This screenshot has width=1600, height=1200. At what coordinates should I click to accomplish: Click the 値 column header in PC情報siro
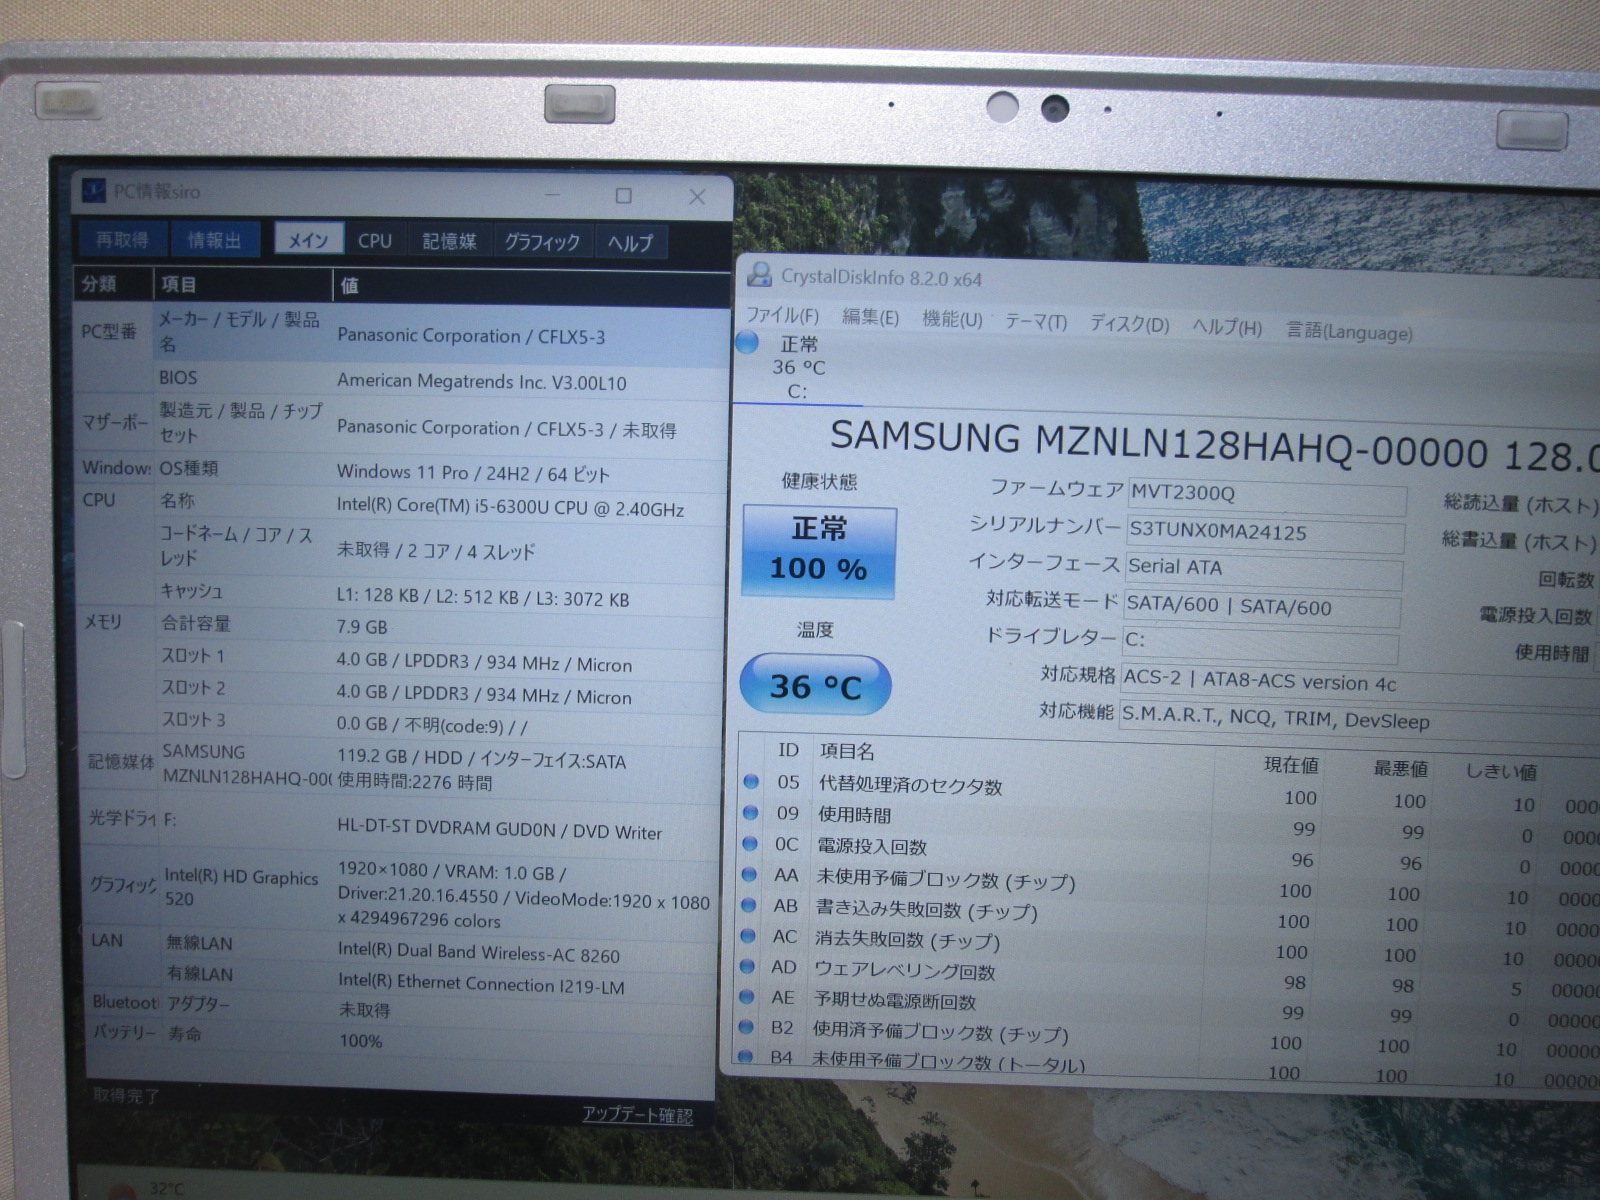click(530, 286)
